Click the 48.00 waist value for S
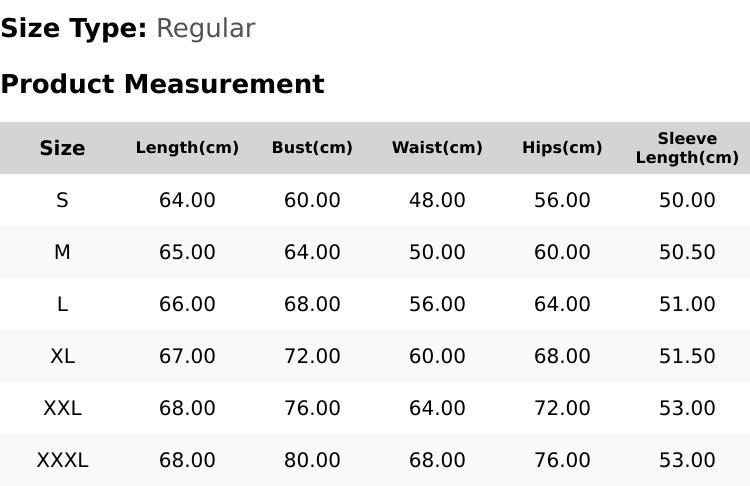Image resolution: width=750 pixels, height=486 pixels. 437,200
